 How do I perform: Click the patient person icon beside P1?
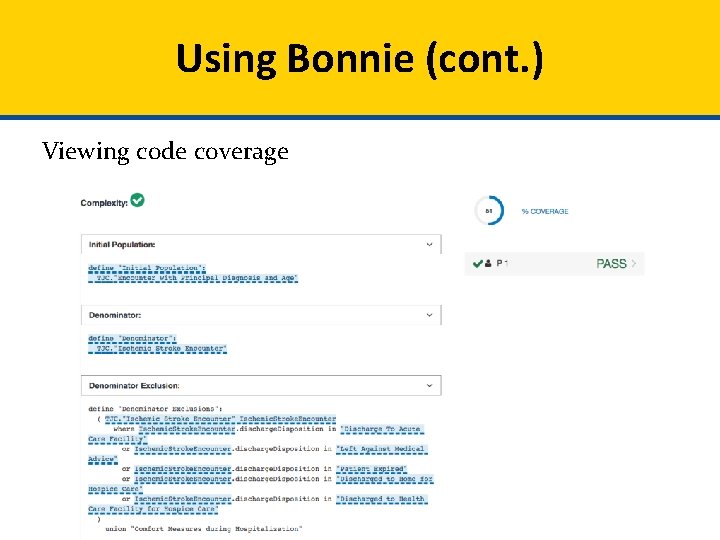click(488, 264)
